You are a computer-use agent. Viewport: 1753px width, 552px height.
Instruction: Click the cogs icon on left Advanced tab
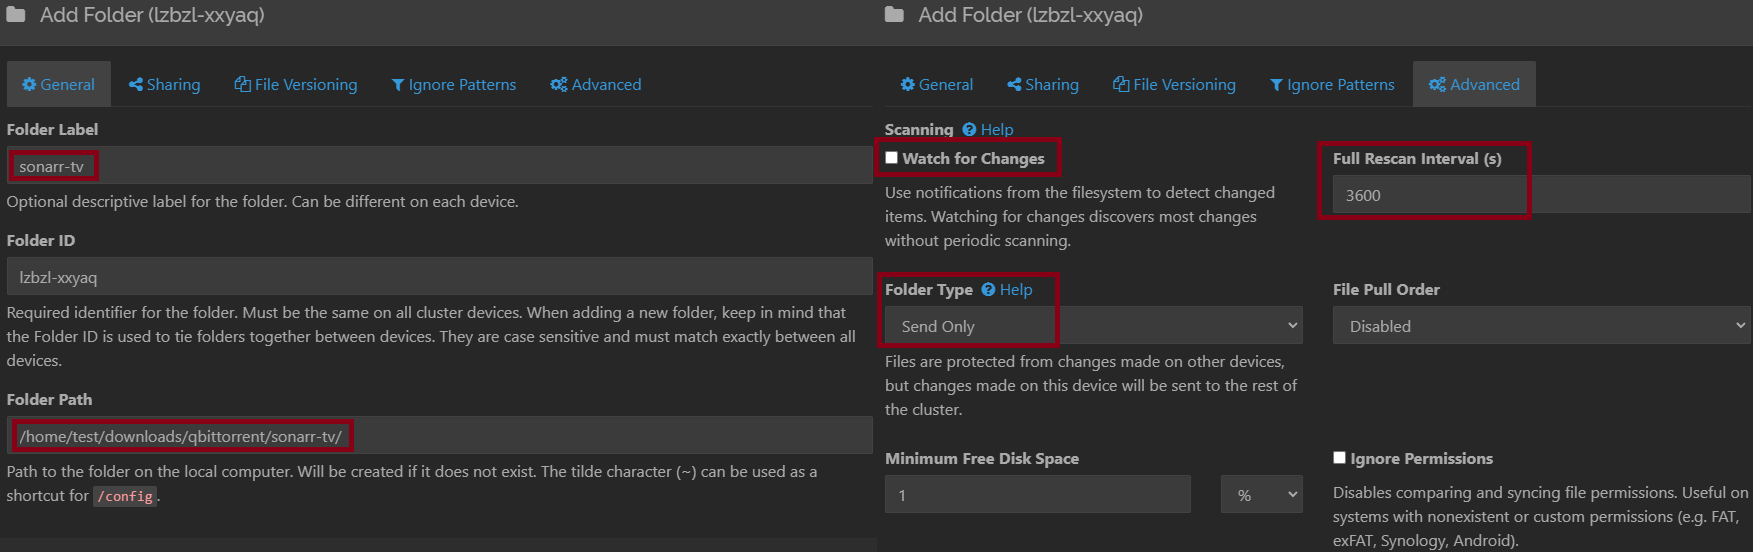tap(559, 85)
